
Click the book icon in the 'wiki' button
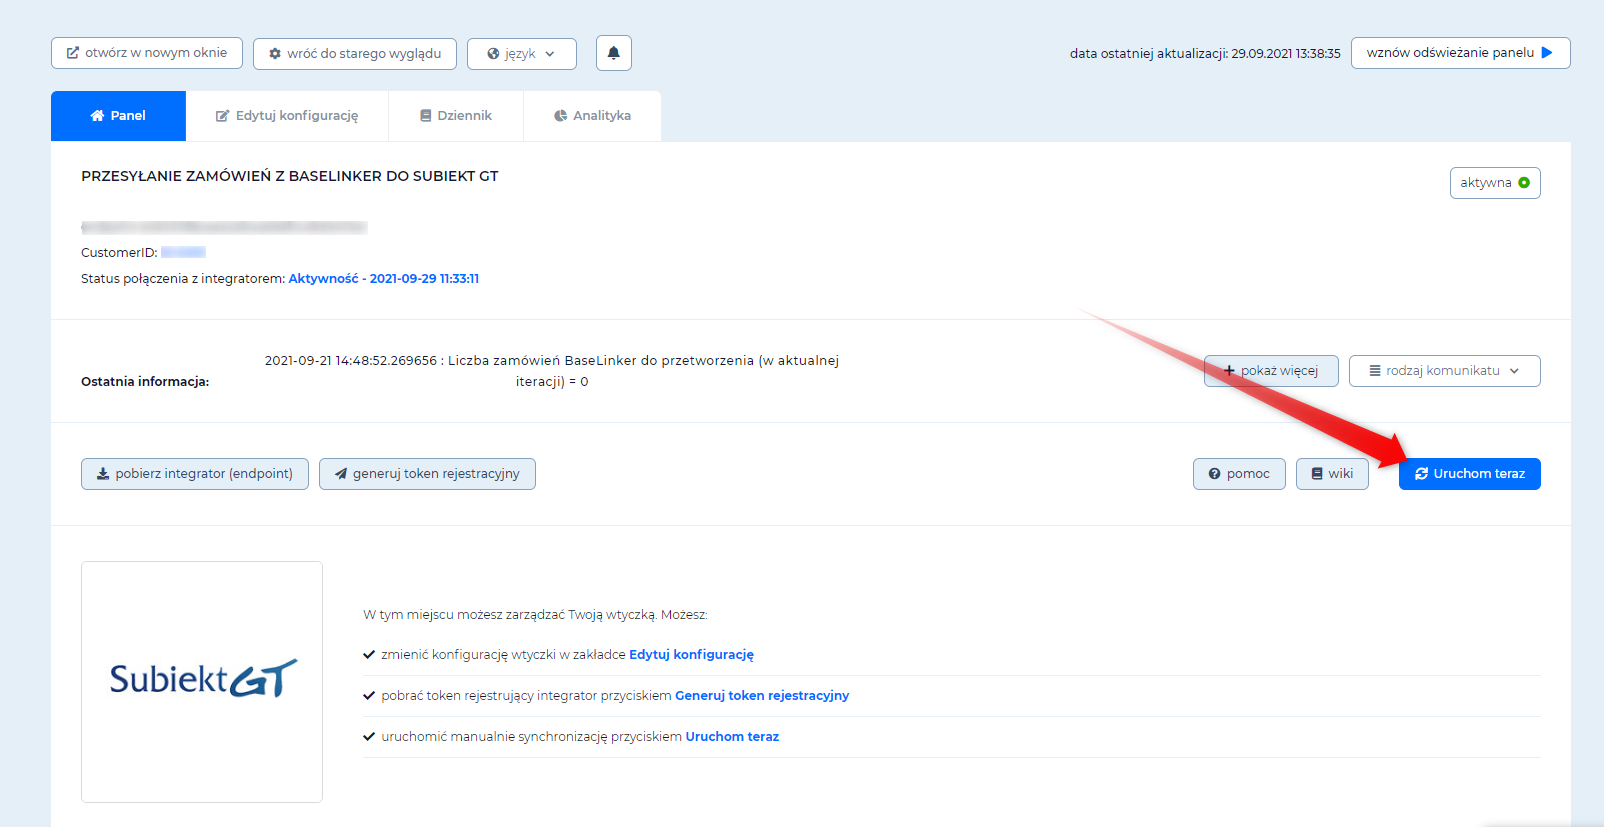click(x=1317, y=474)
